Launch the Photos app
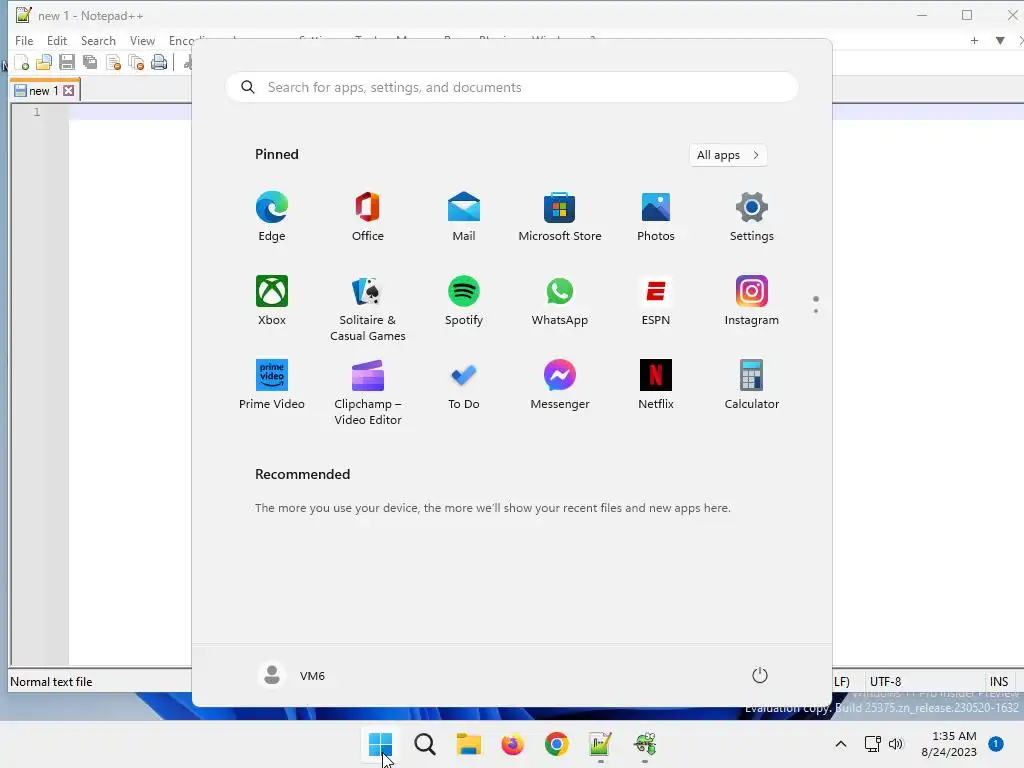 tap(656, 217)
